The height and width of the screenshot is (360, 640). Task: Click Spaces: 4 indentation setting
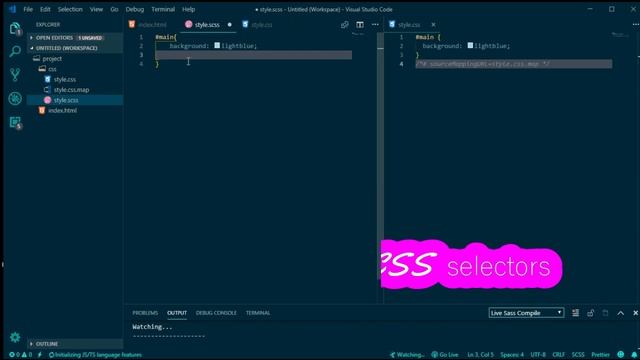coord(512,355)
